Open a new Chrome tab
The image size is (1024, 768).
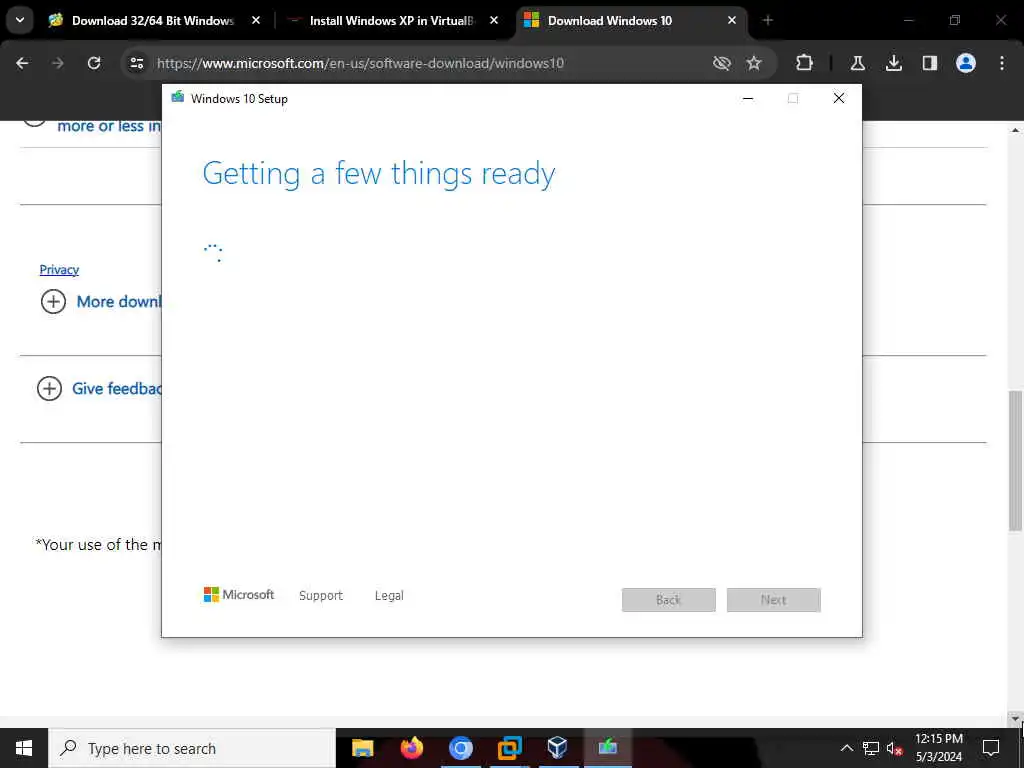pos(768,21)
